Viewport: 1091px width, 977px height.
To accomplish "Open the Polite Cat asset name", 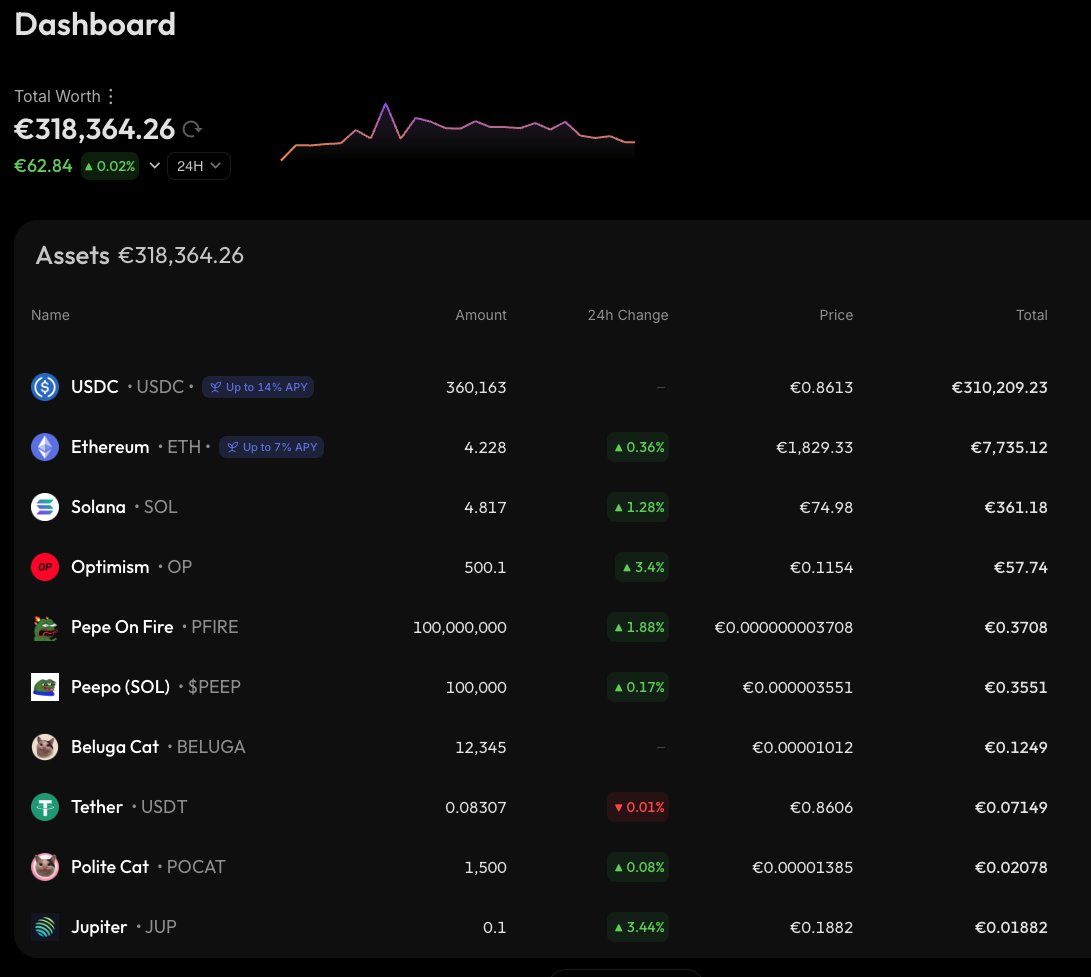I will tap(110, 867).
